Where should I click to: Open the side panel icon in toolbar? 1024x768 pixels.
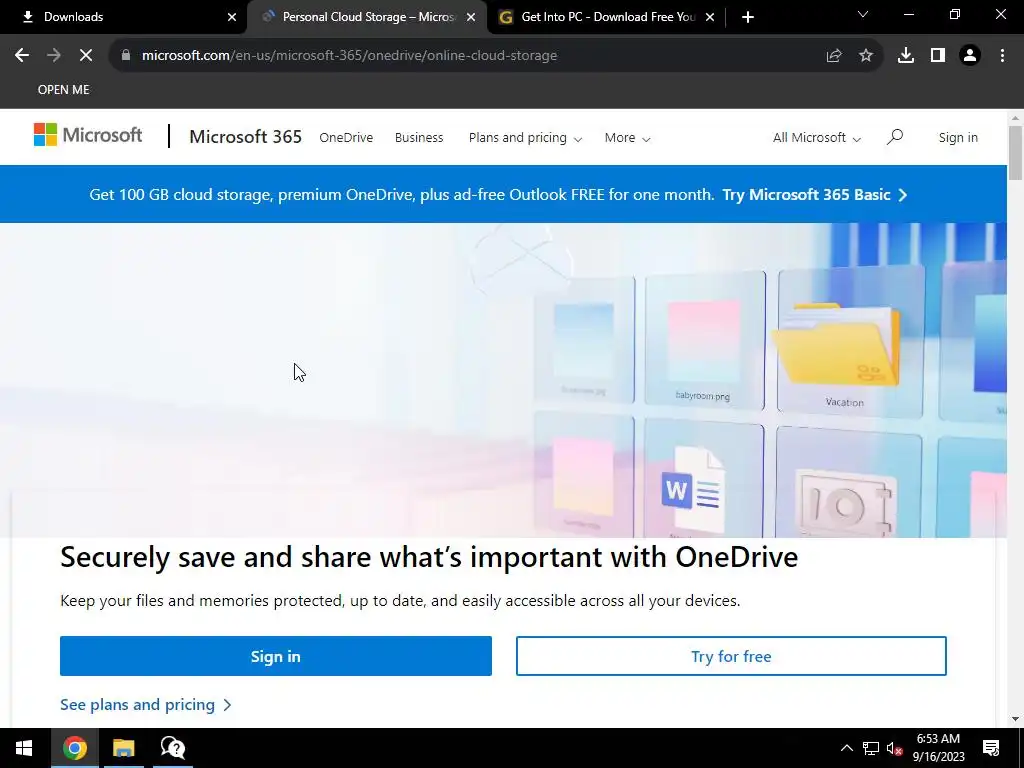pos(938,56)
